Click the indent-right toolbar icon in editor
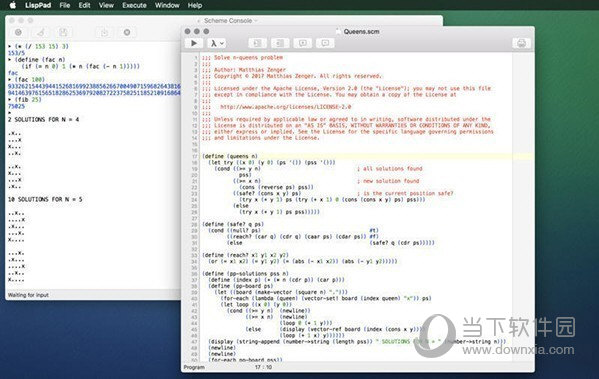This screenshot has width=599, height=379. click(257, 43)
